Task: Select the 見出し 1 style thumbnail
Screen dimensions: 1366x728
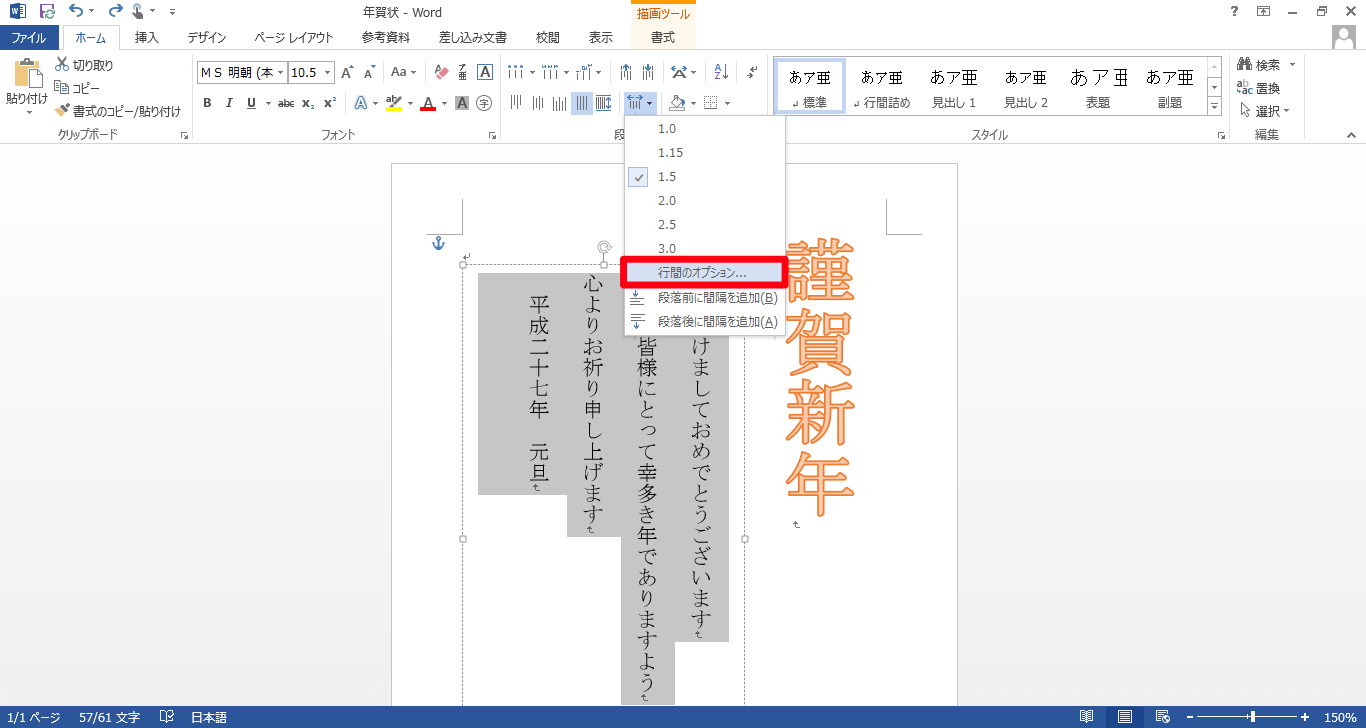Action: pos(954,86)
